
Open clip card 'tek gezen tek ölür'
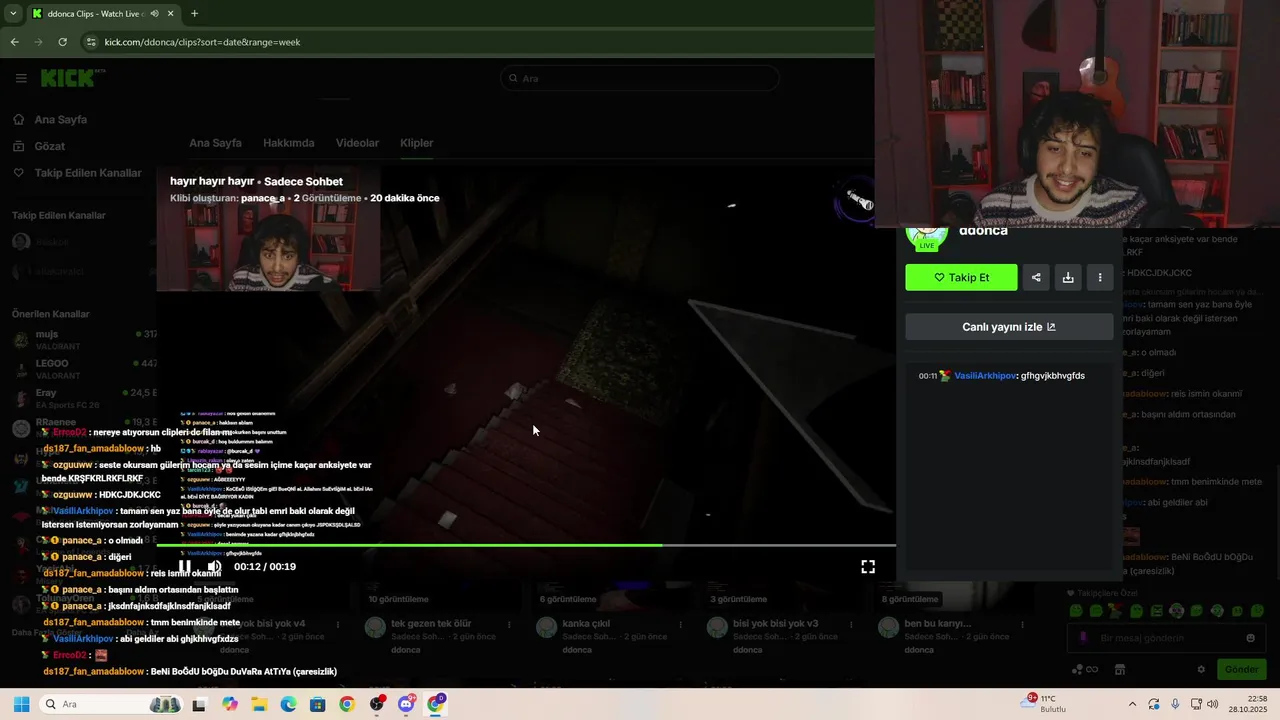point(433,623)
